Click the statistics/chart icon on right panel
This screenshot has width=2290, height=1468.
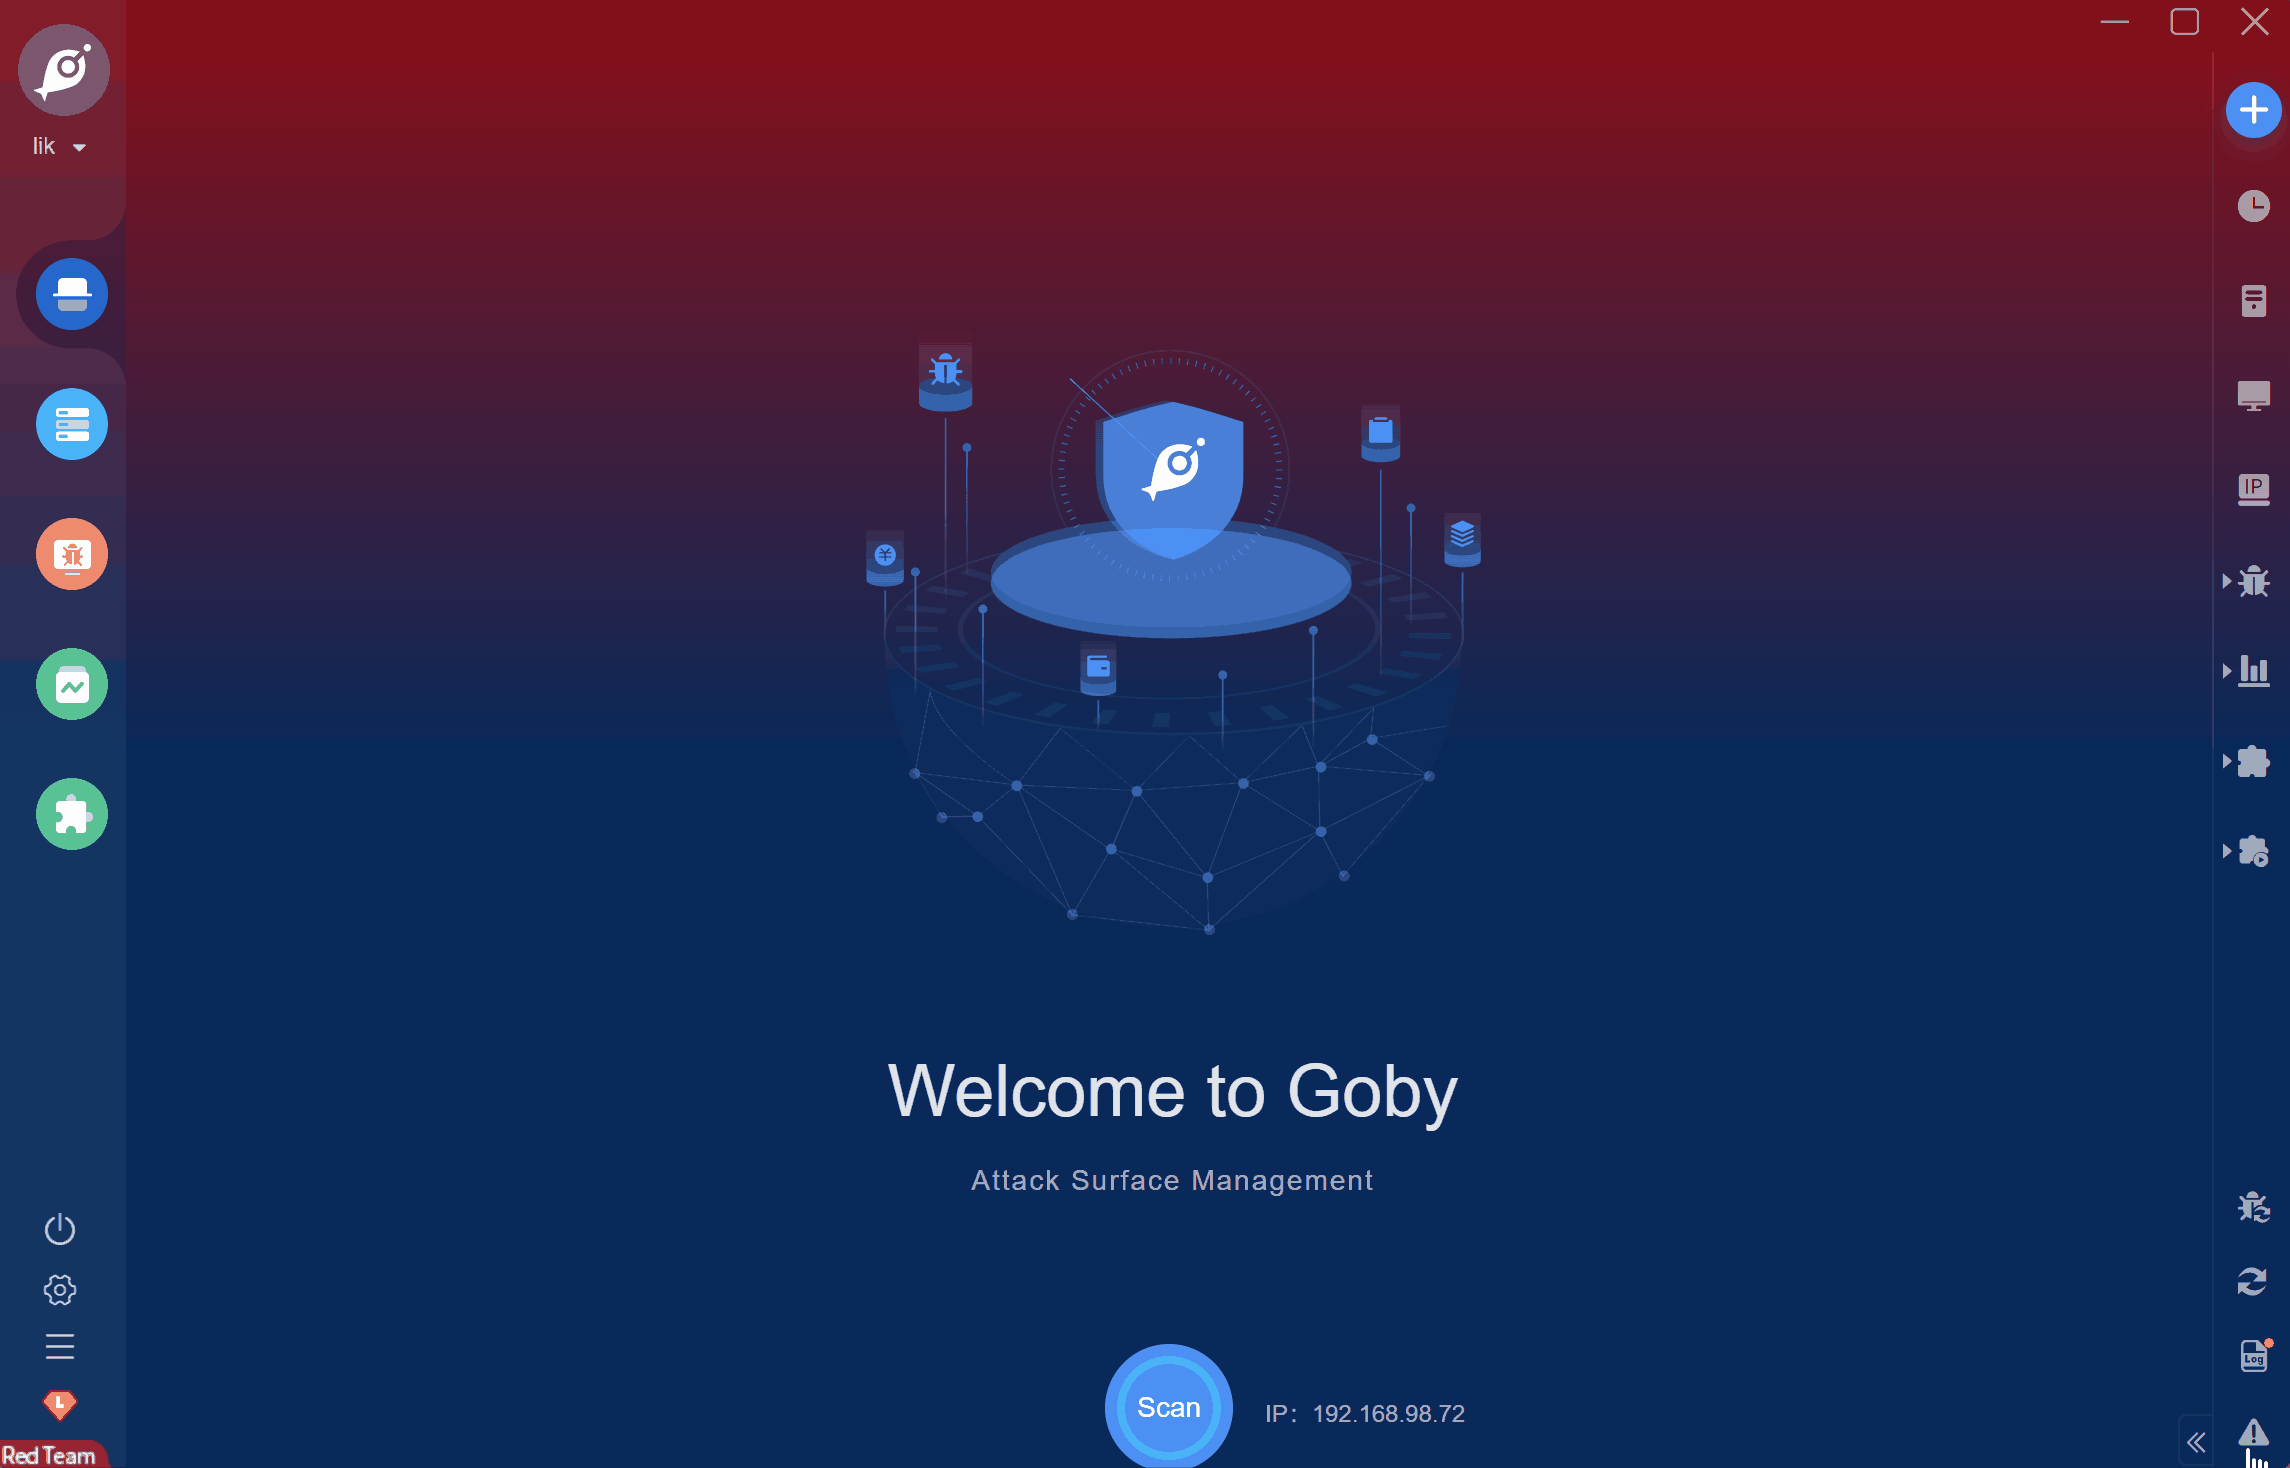pos(2253,671)
